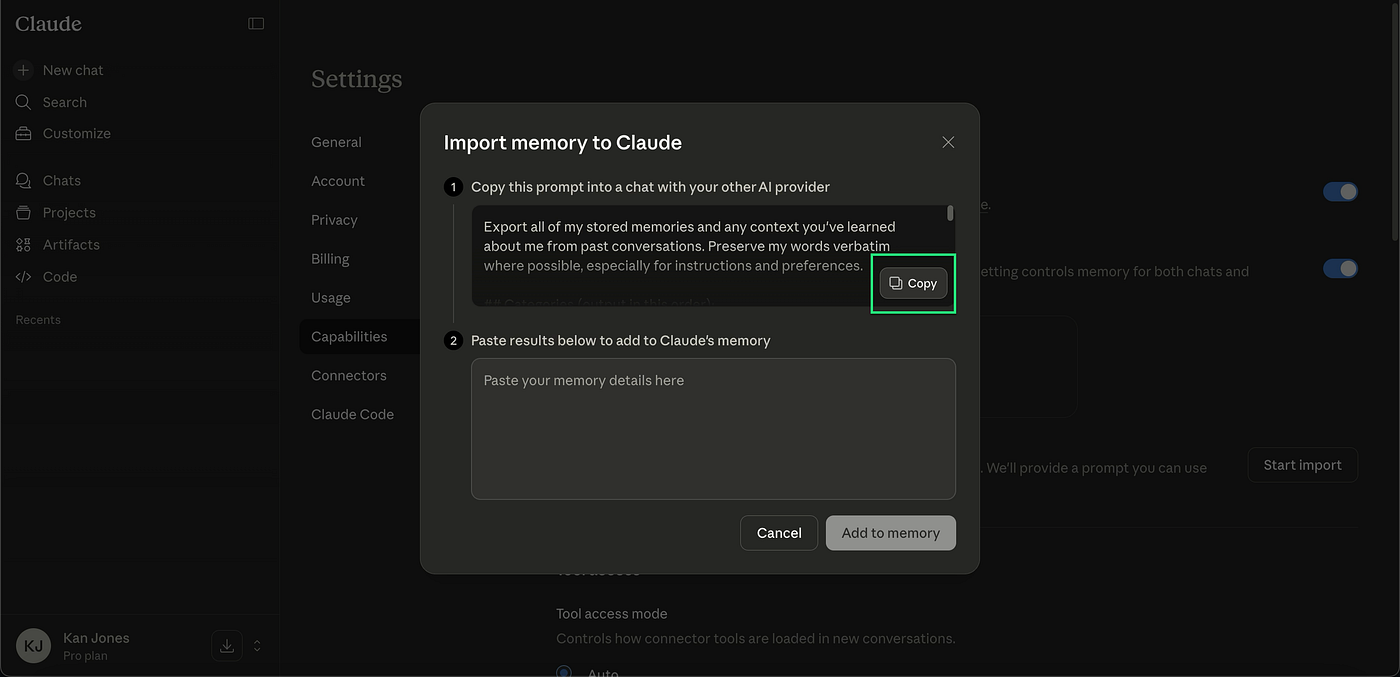Click the Settings heading
This screenshot has height=677, width=1400.
point(357,79)
